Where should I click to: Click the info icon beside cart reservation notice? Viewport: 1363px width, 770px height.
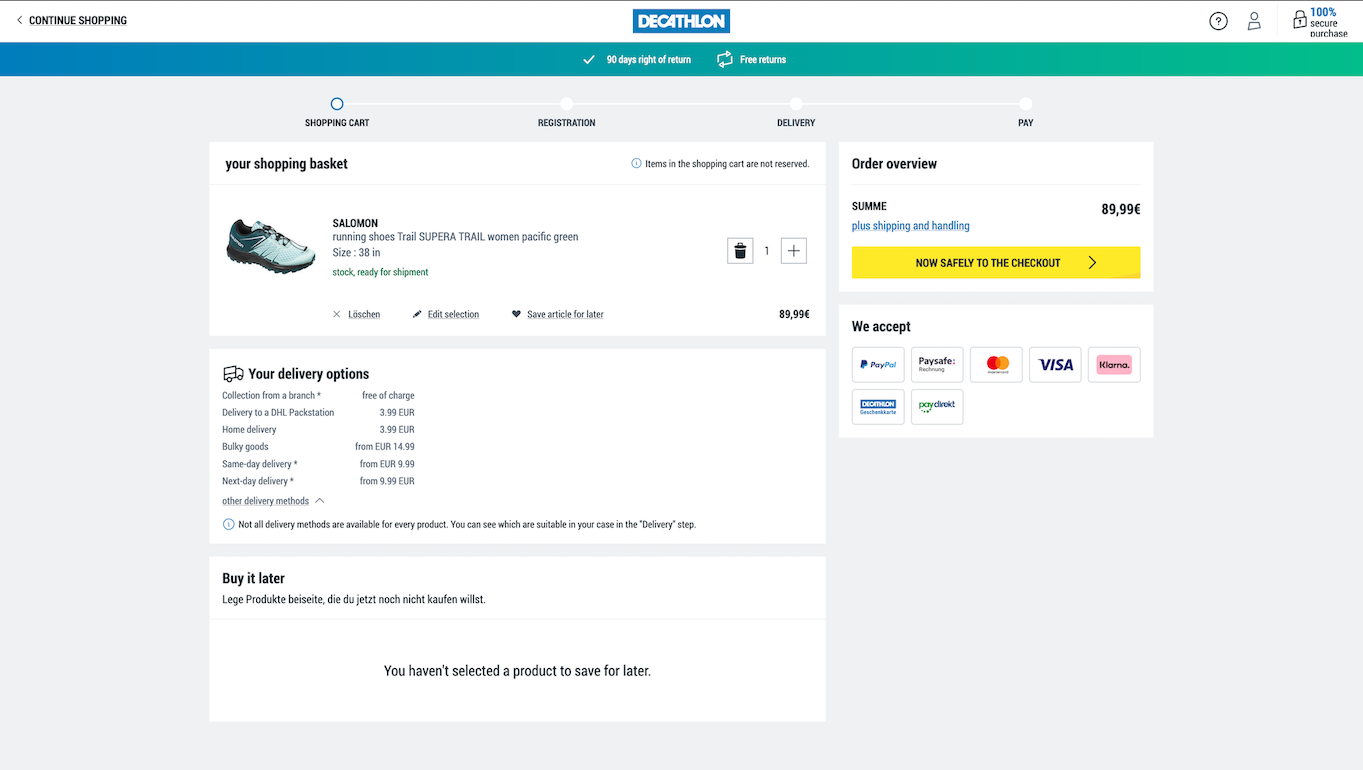(636, 164)
